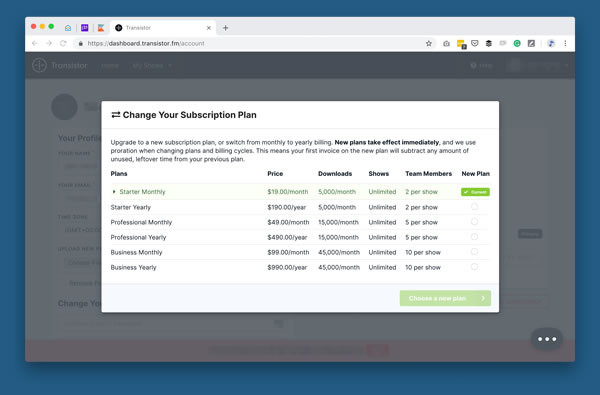
Task: Bookmark page with the star icon
Action: tap(429, 44)
